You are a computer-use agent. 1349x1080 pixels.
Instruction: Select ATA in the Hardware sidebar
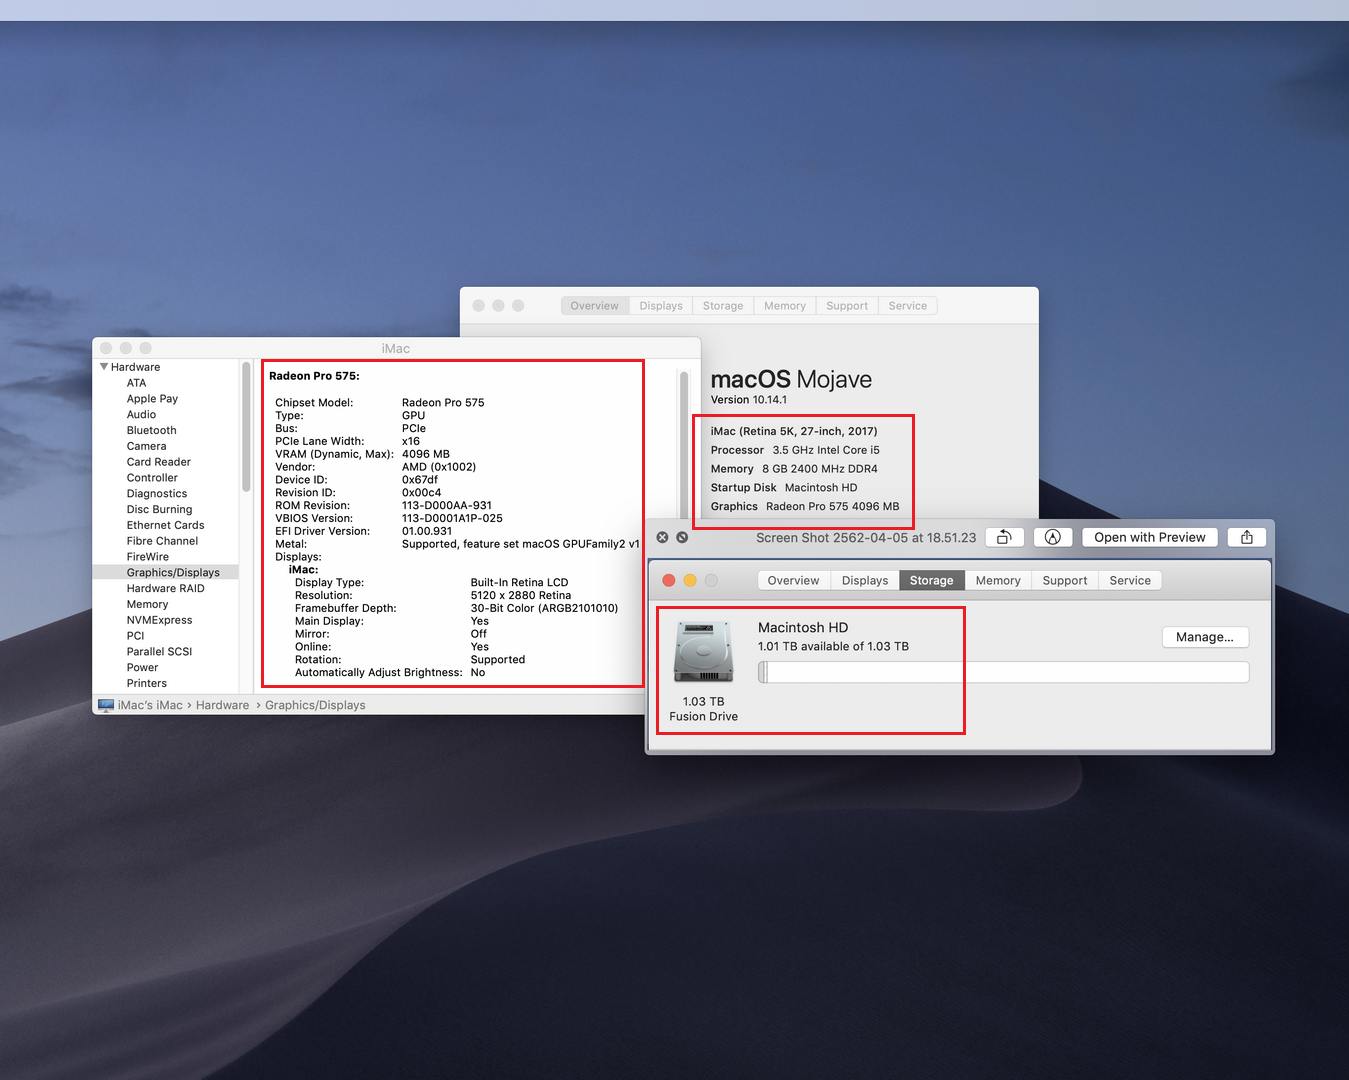coord(136,383)
